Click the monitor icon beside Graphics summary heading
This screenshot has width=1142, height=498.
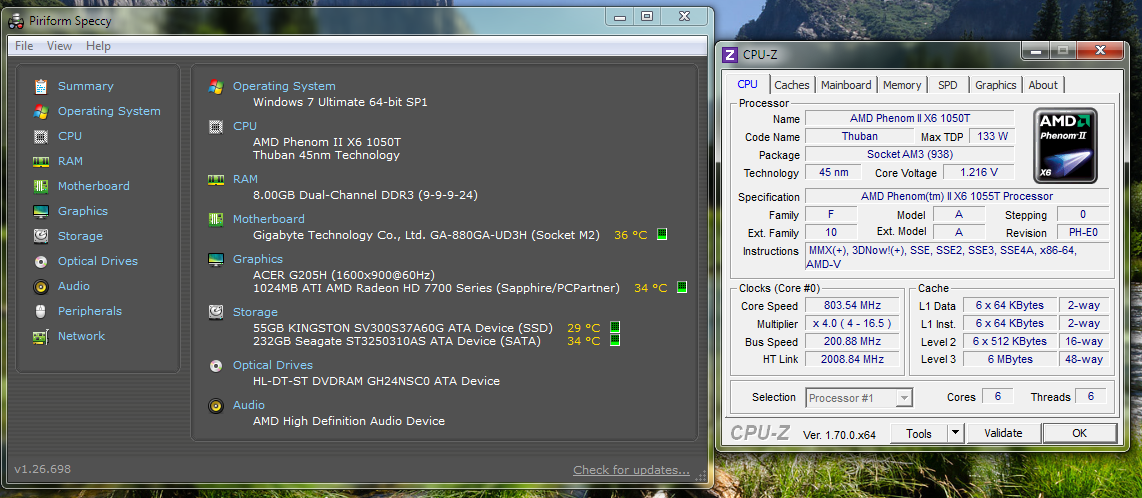tap(216, 259)
